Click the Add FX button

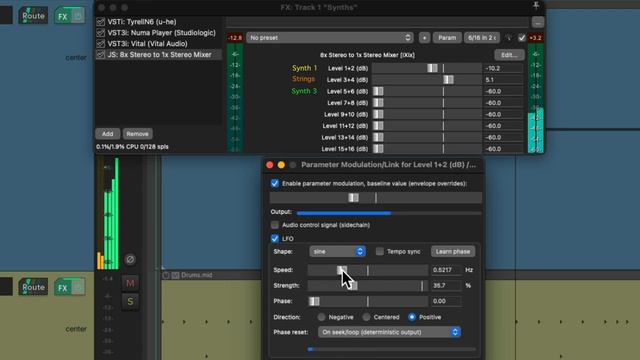click(107, 134)
